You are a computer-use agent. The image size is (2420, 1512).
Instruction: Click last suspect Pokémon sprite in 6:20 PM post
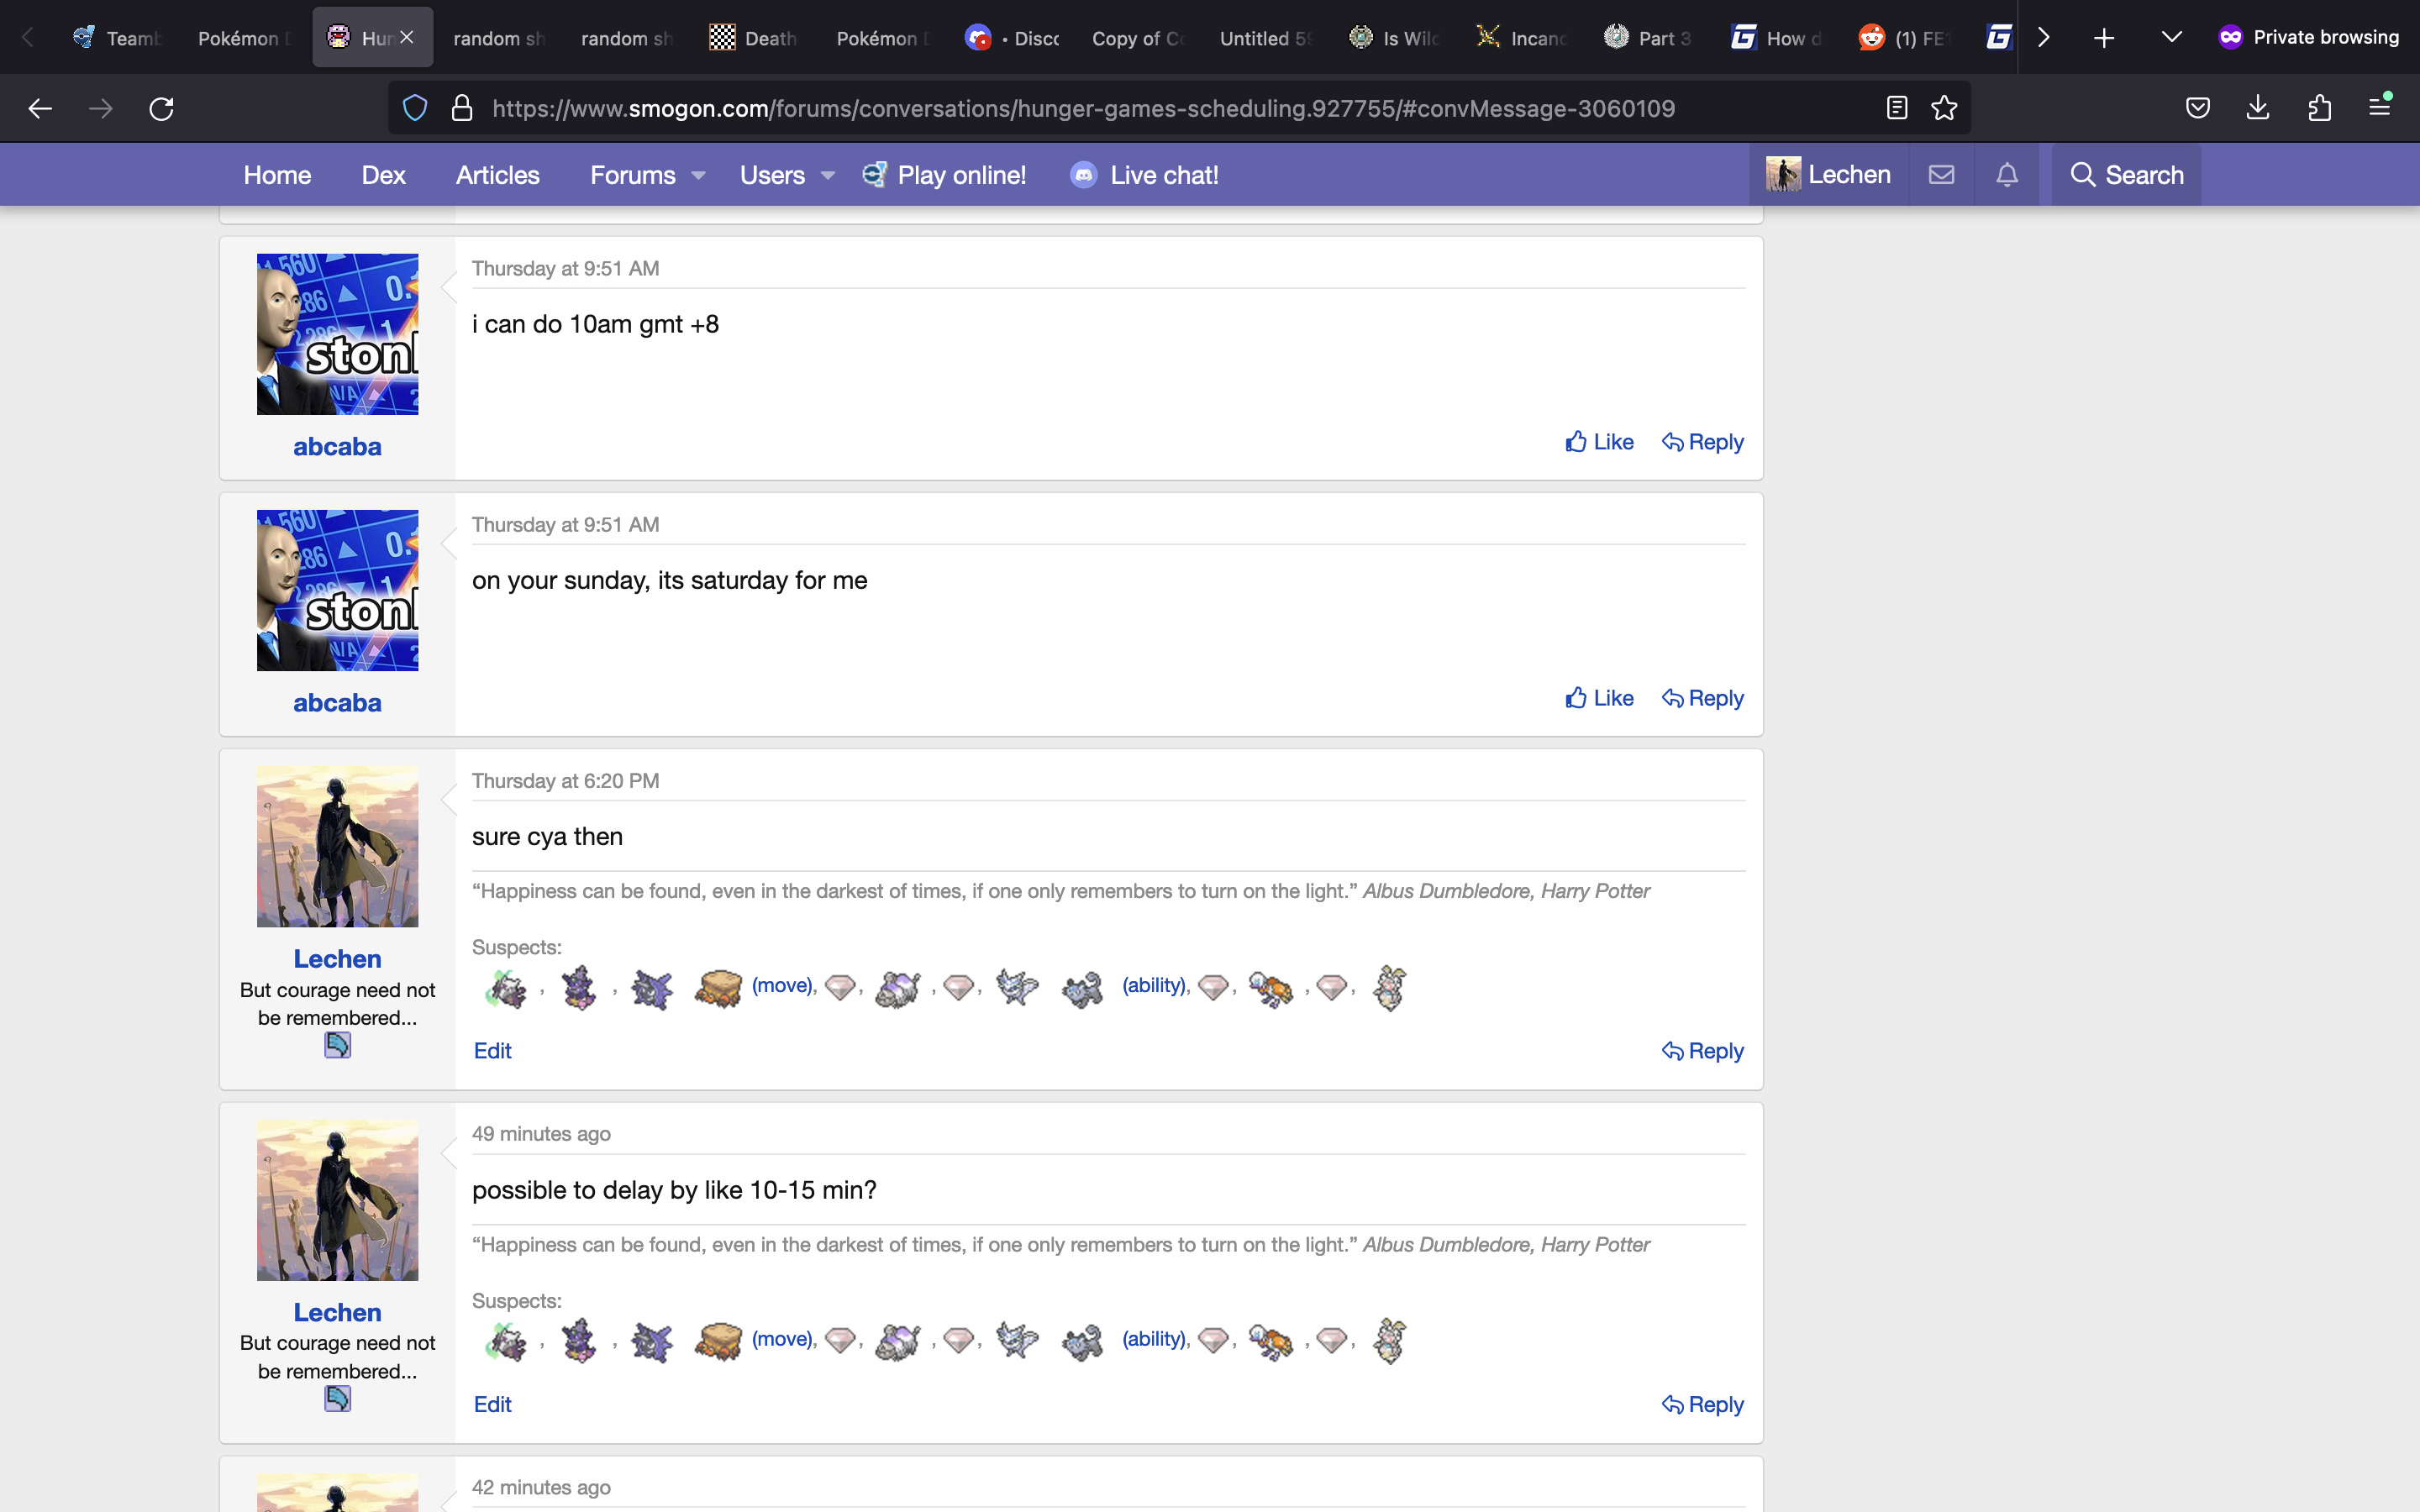click(x=1389, y=988)
